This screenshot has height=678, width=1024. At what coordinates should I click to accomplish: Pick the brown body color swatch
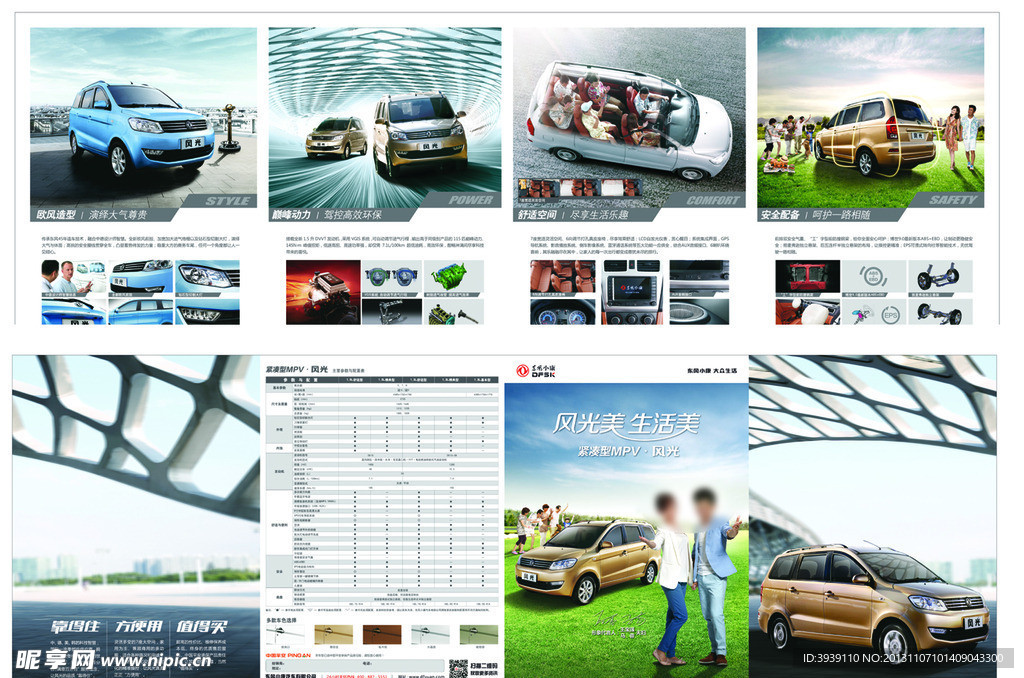point(382,634)
